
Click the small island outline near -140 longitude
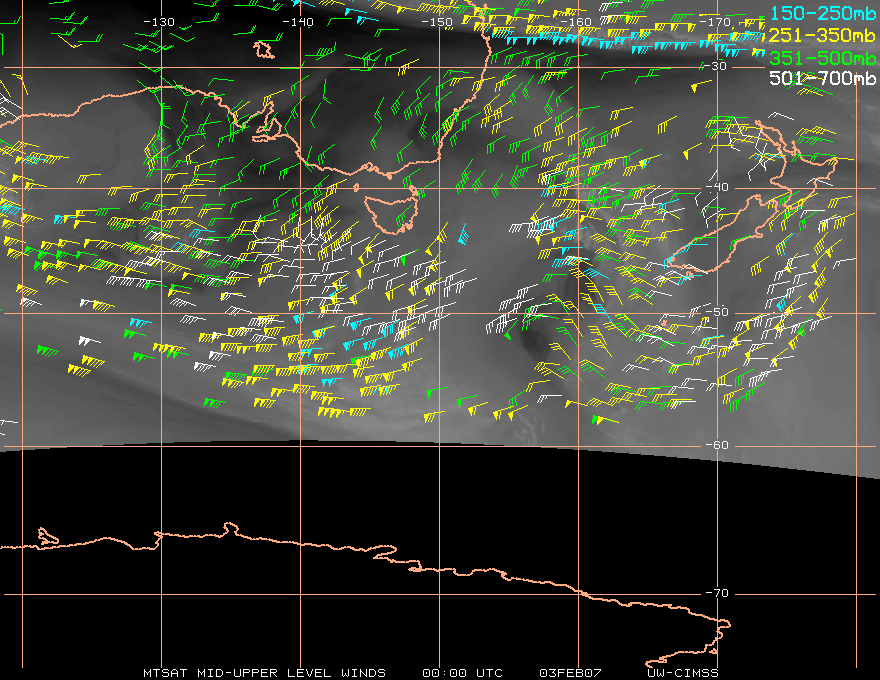tap(264, 49)
